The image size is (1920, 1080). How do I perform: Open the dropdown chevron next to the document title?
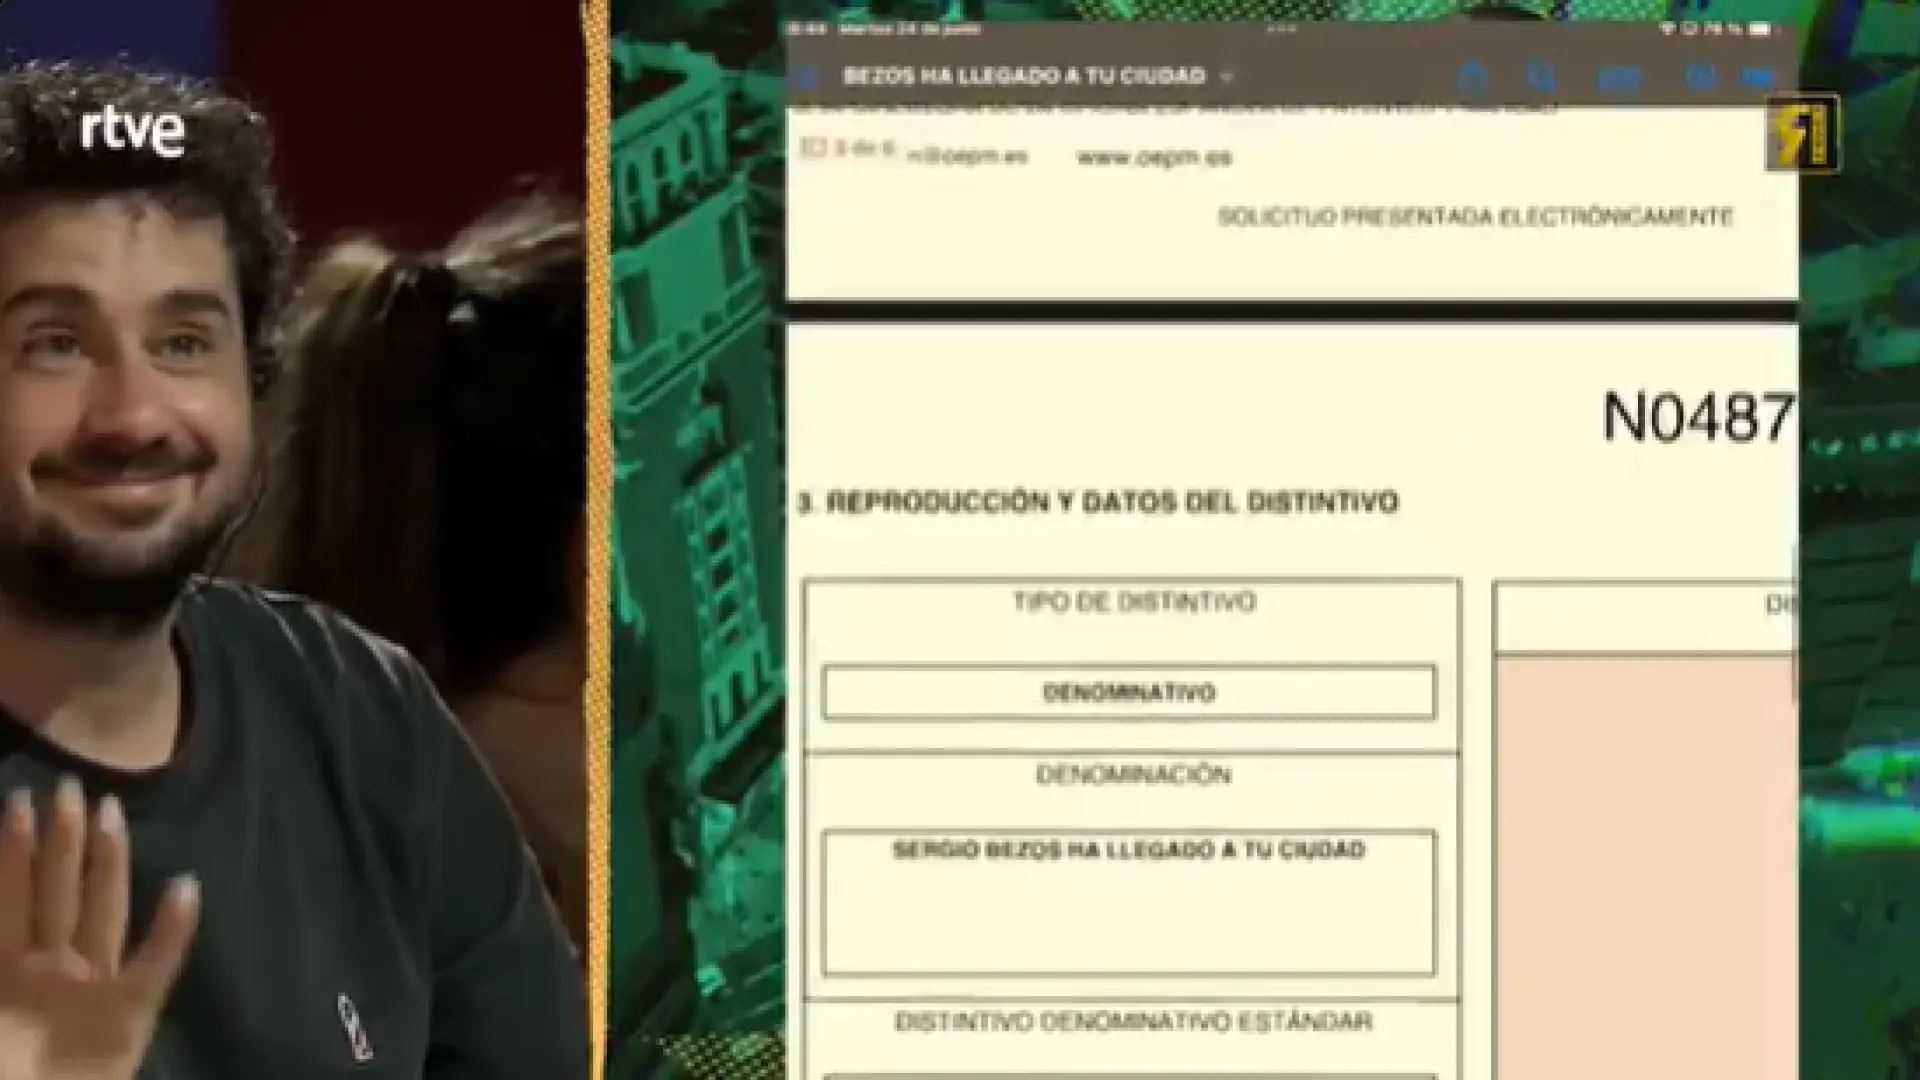tap(1225, 77)
